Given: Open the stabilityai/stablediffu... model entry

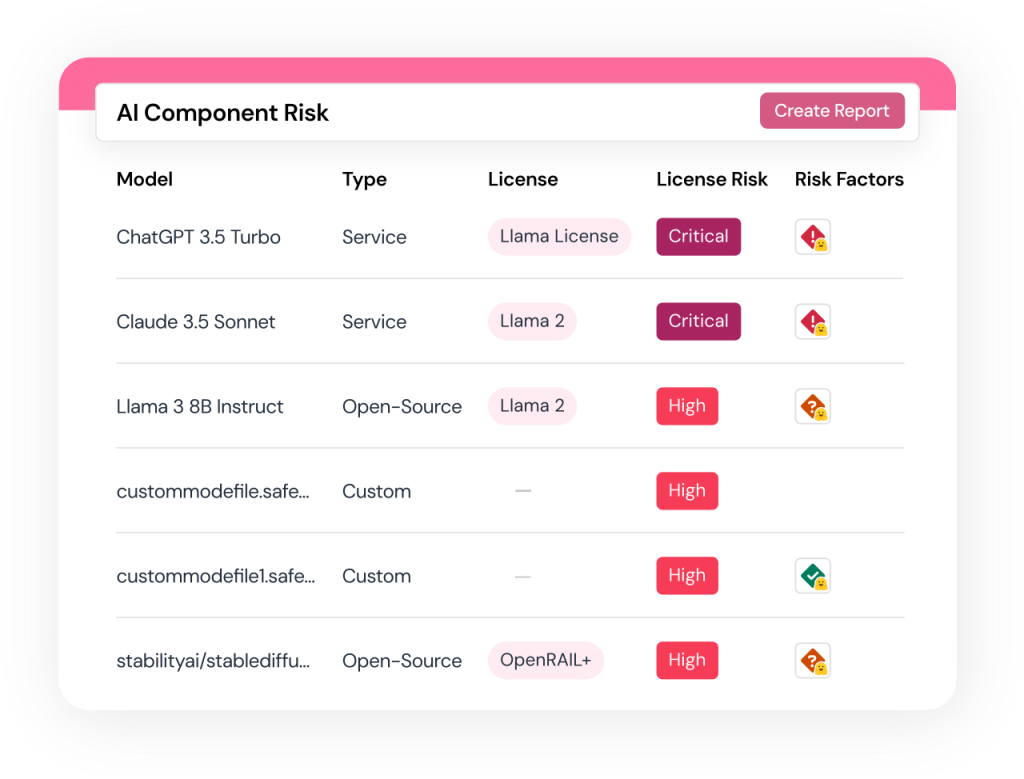Looking at the screenshot, I should pos(213,661).
